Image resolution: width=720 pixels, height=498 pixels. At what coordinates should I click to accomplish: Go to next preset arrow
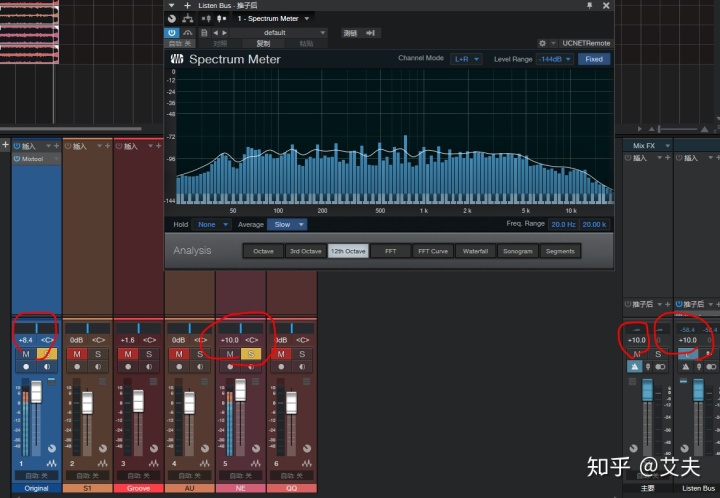click(225, 33)
